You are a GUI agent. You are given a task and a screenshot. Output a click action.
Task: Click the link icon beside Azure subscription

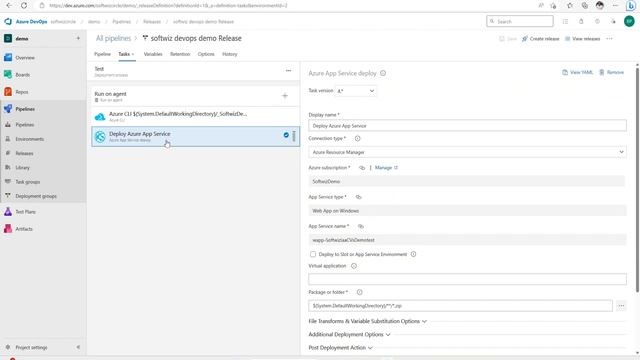362,168
